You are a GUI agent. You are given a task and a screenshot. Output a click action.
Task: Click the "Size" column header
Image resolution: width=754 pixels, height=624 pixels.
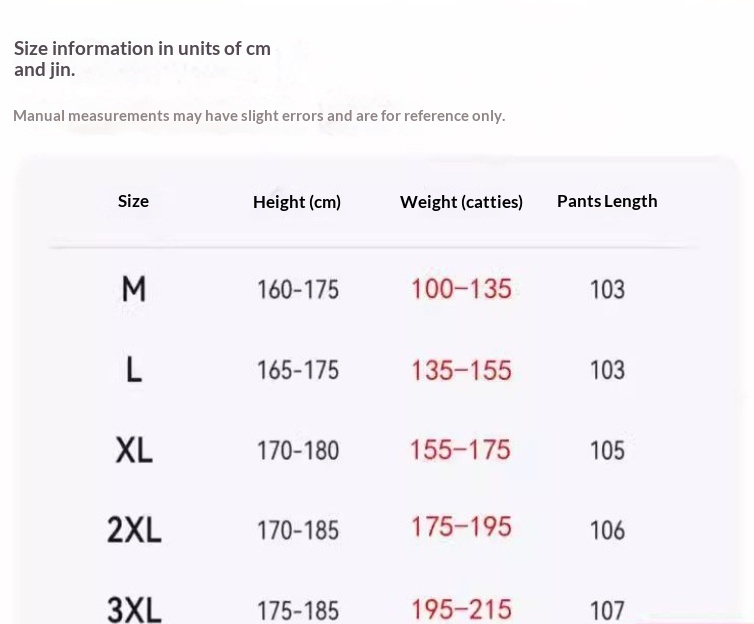click(x=133, y=201)
